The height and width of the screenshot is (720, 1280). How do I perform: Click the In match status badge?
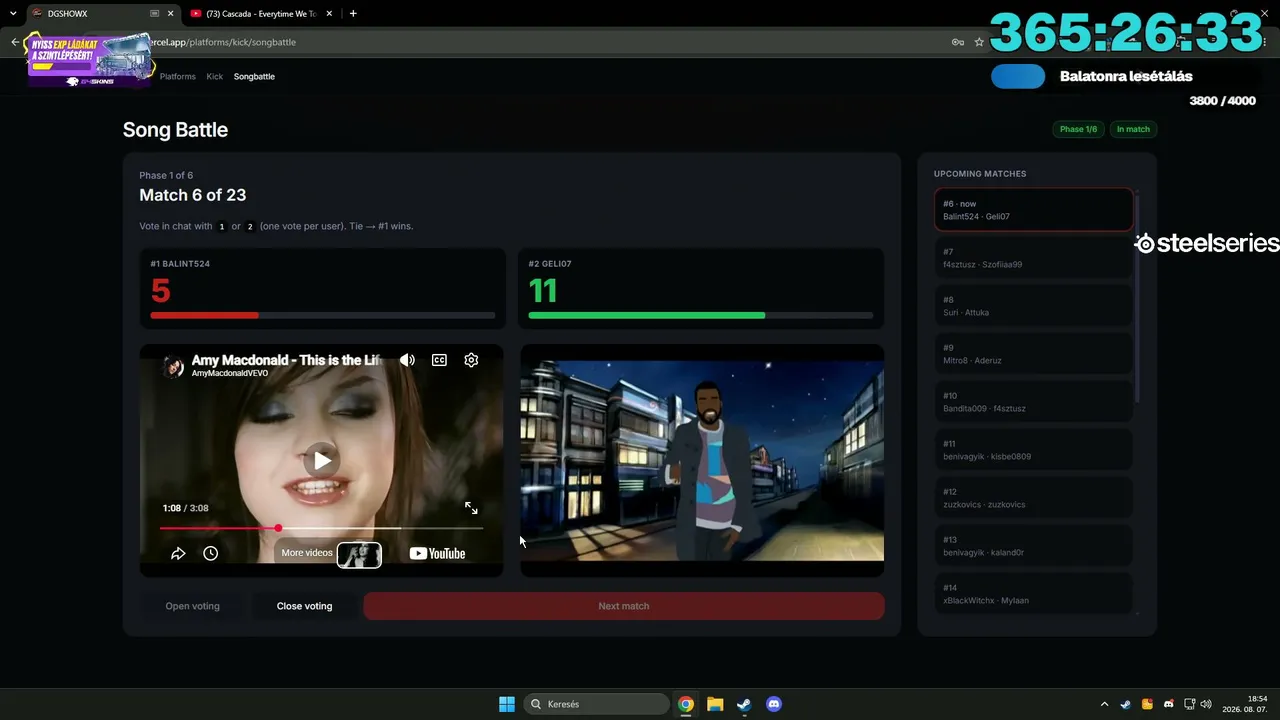(x=1133, y=129)
